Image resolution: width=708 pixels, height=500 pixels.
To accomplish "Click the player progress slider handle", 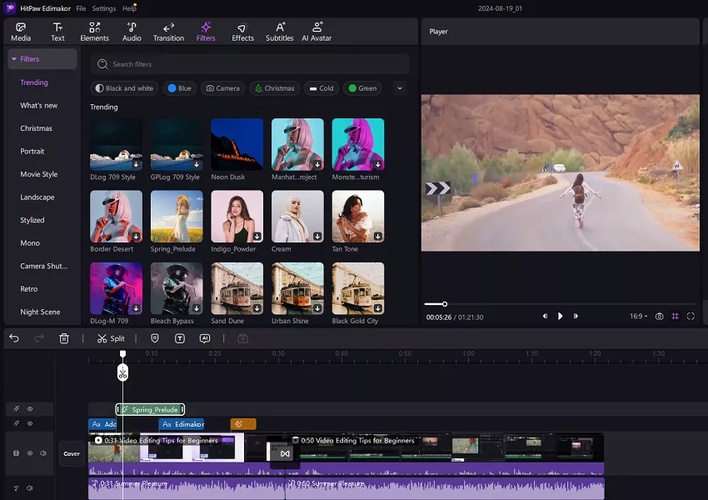I will point(445,304).
